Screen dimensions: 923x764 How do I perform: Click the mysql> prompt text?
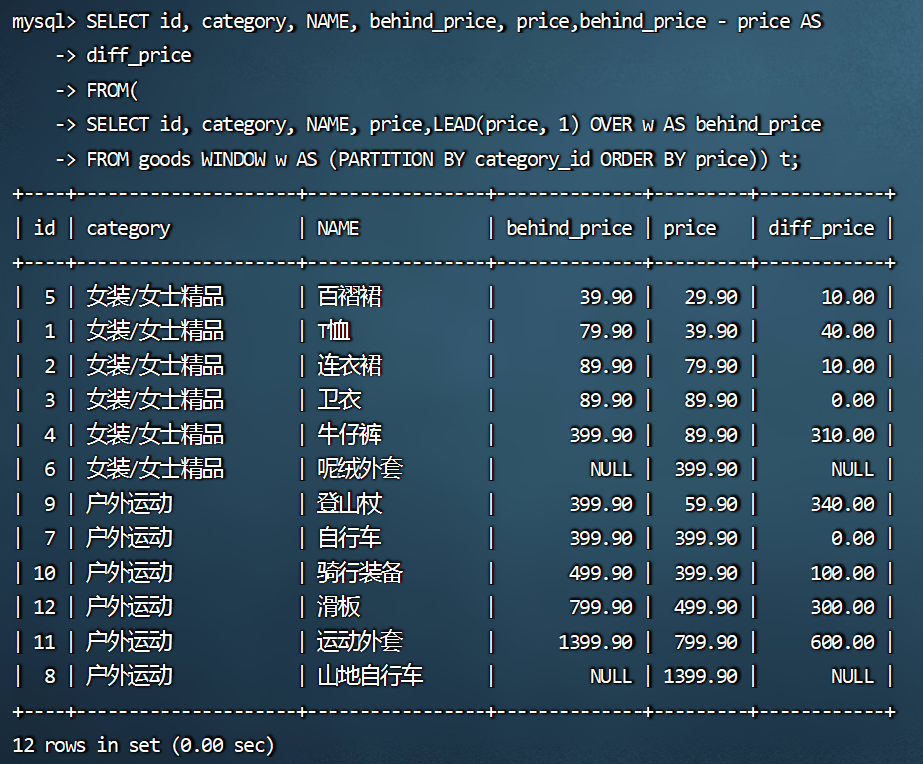click(44, 21)
